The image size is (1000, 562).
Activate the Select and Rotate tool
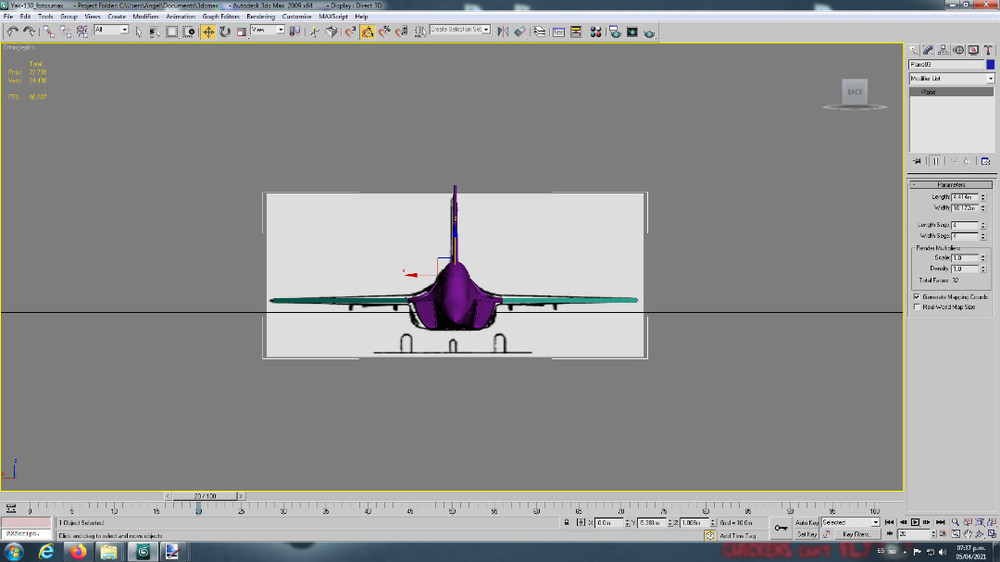tap(225, 31)
